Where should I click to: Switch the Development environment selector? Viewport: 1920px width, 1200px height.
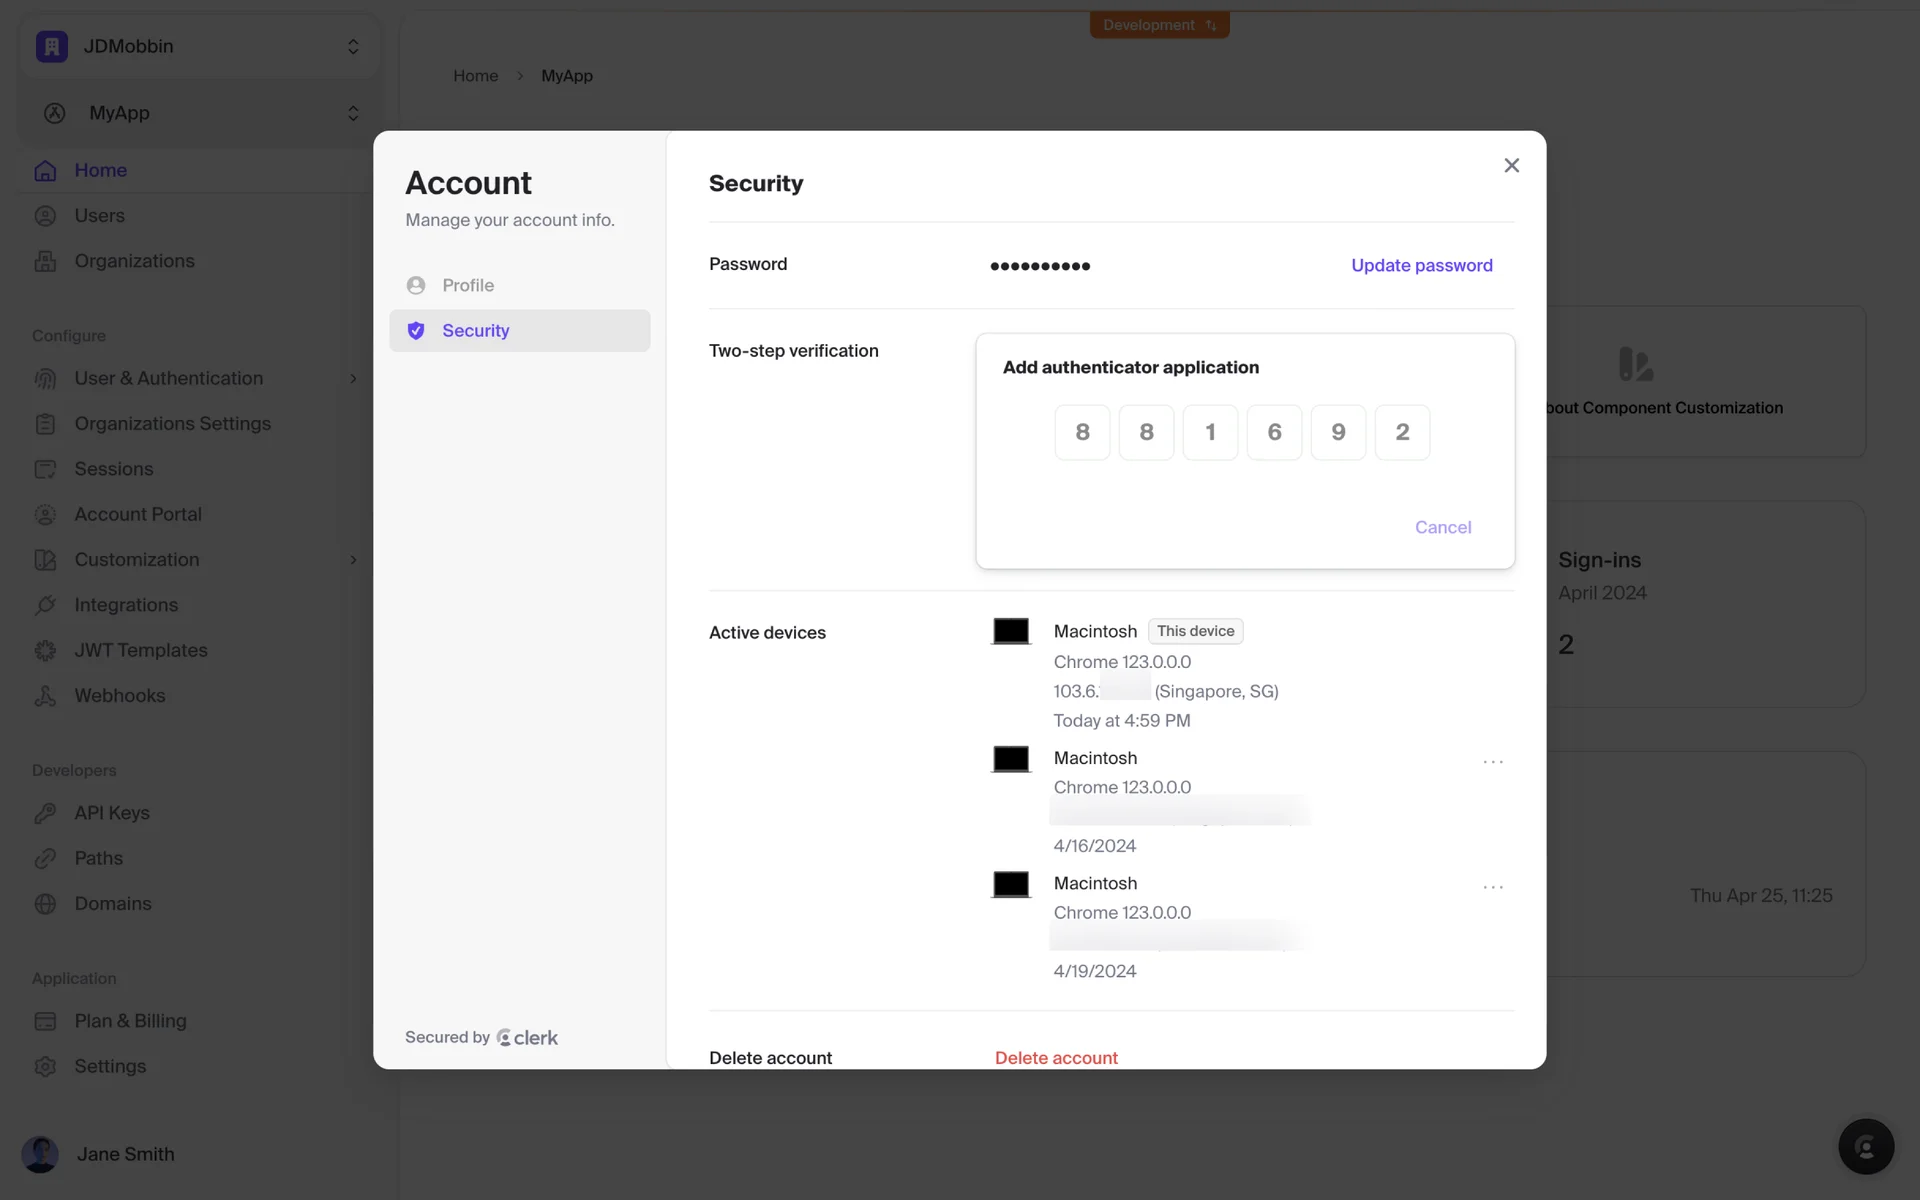(1159, 25)
